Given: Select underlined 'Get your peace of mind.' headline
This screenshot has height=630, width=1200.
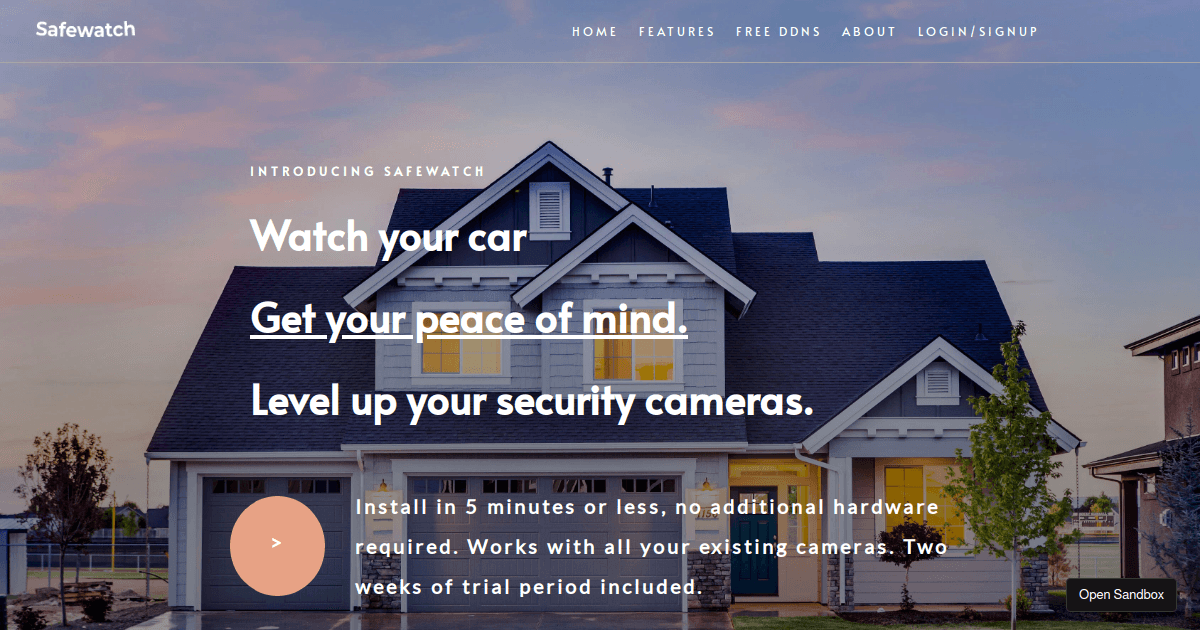Looking at the screenshot, I should [x=469, y=319].
